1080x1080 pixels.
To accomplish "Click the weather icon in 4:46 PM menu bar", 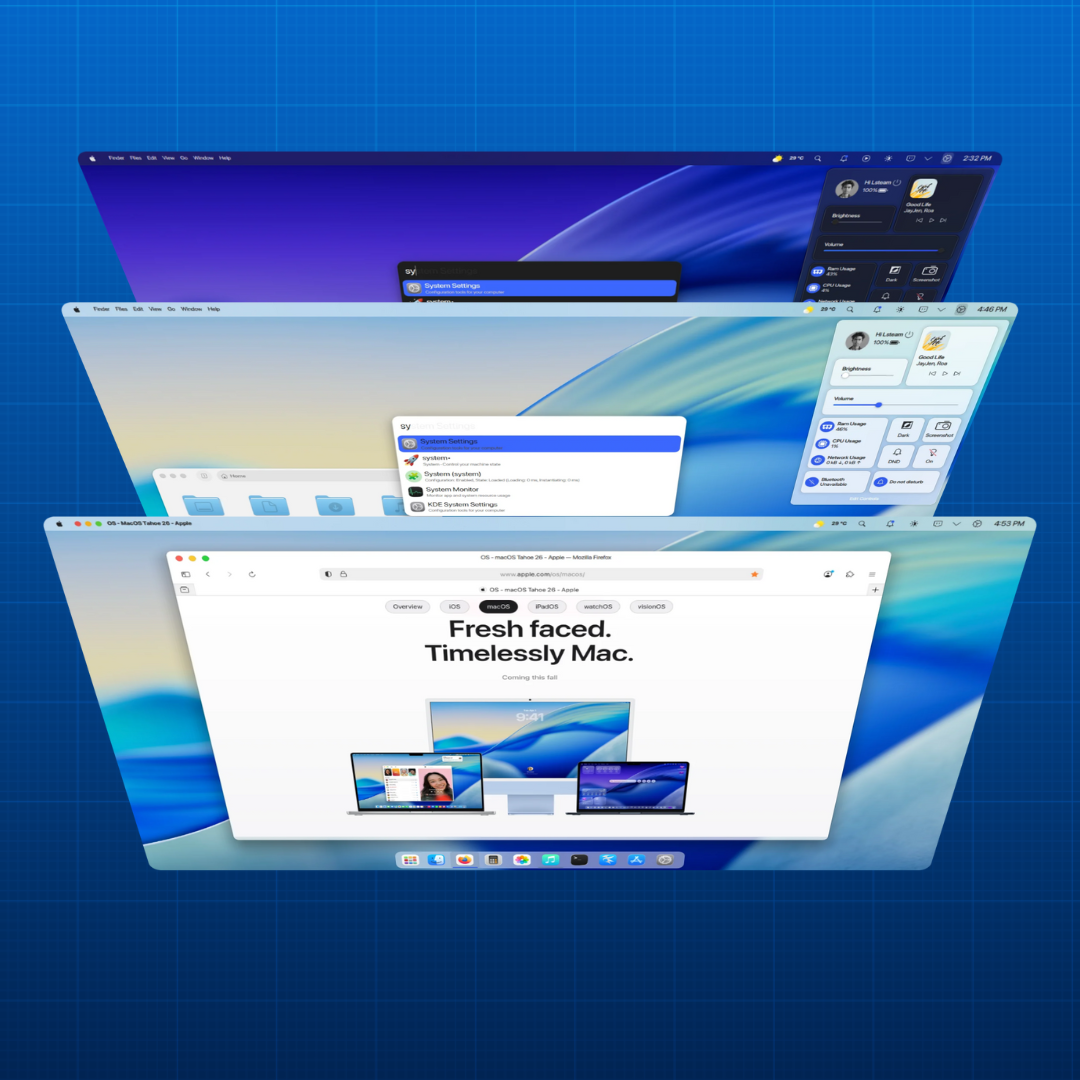I will [809, 309].
